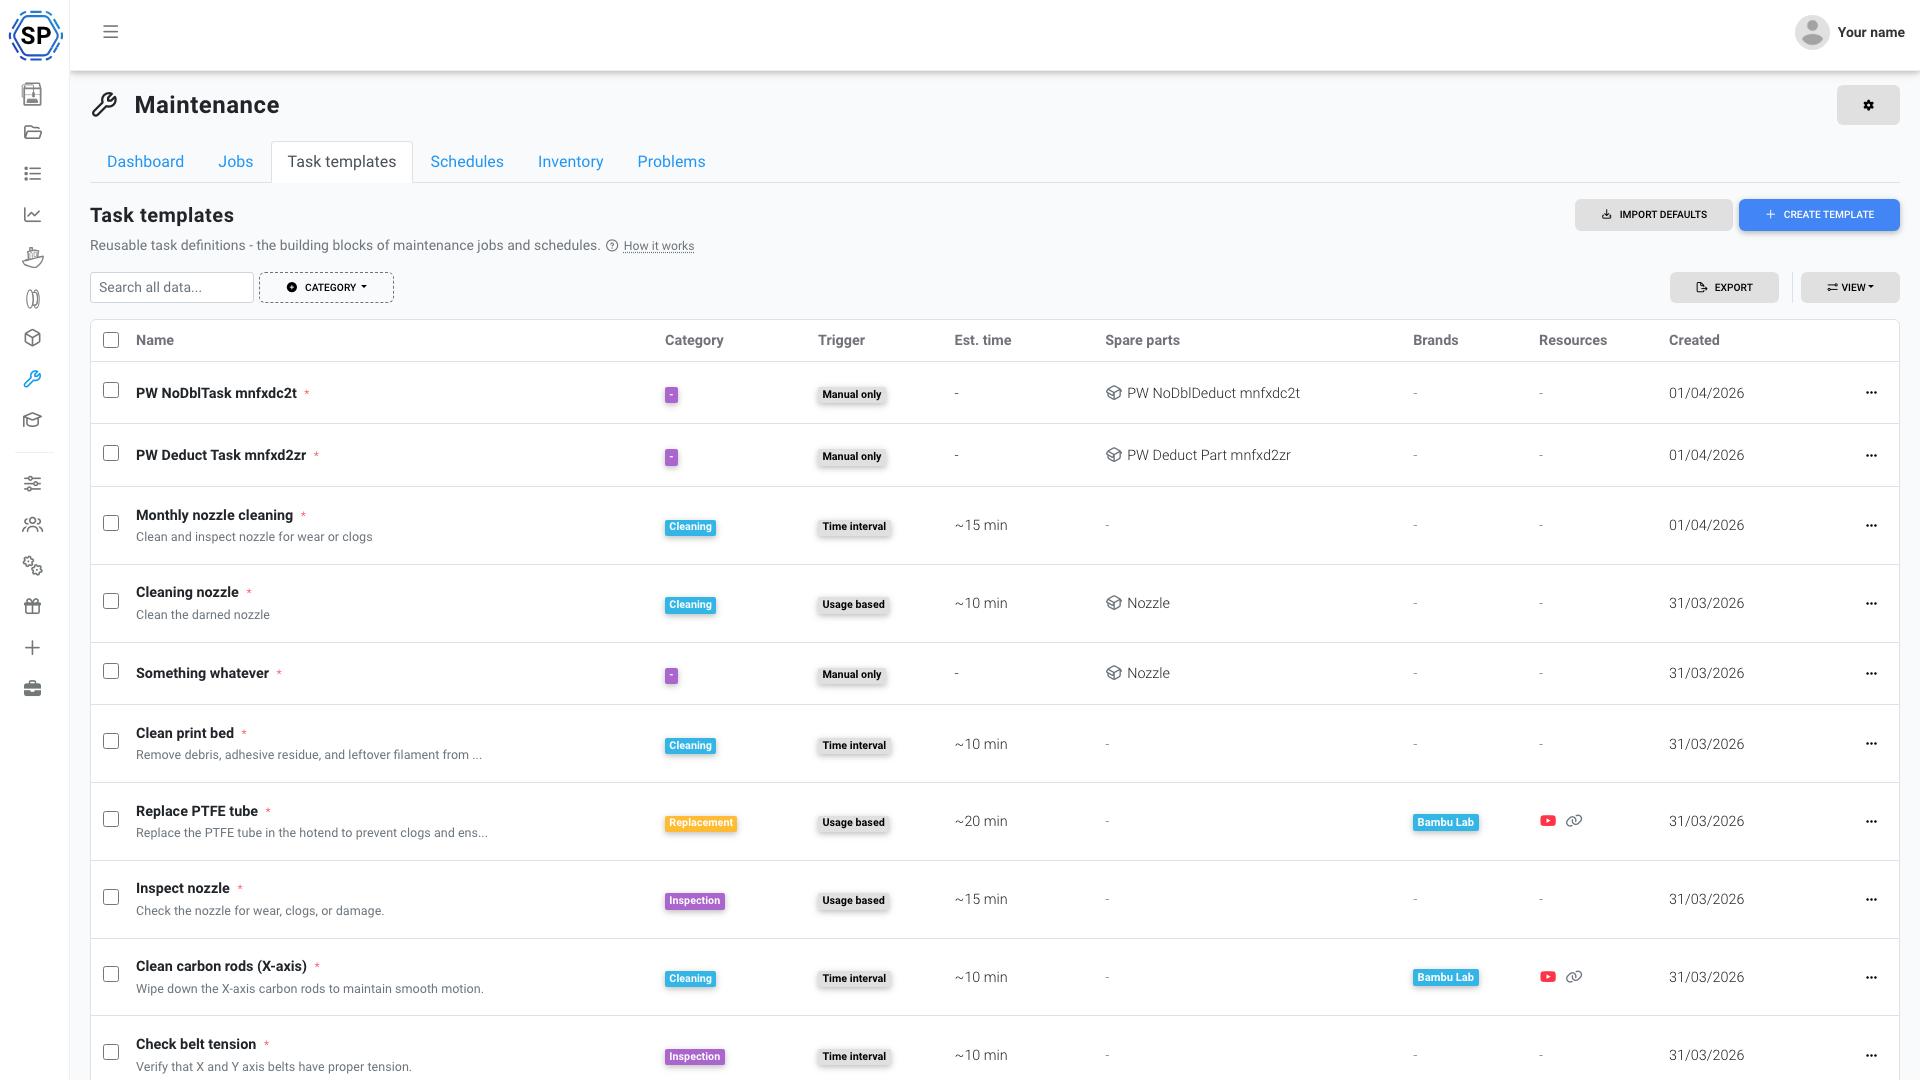This screenshot has height=1080, width=1920.
Task: Click the 3D parts cube icon in sidebar
Action: [x=33, y=338]
